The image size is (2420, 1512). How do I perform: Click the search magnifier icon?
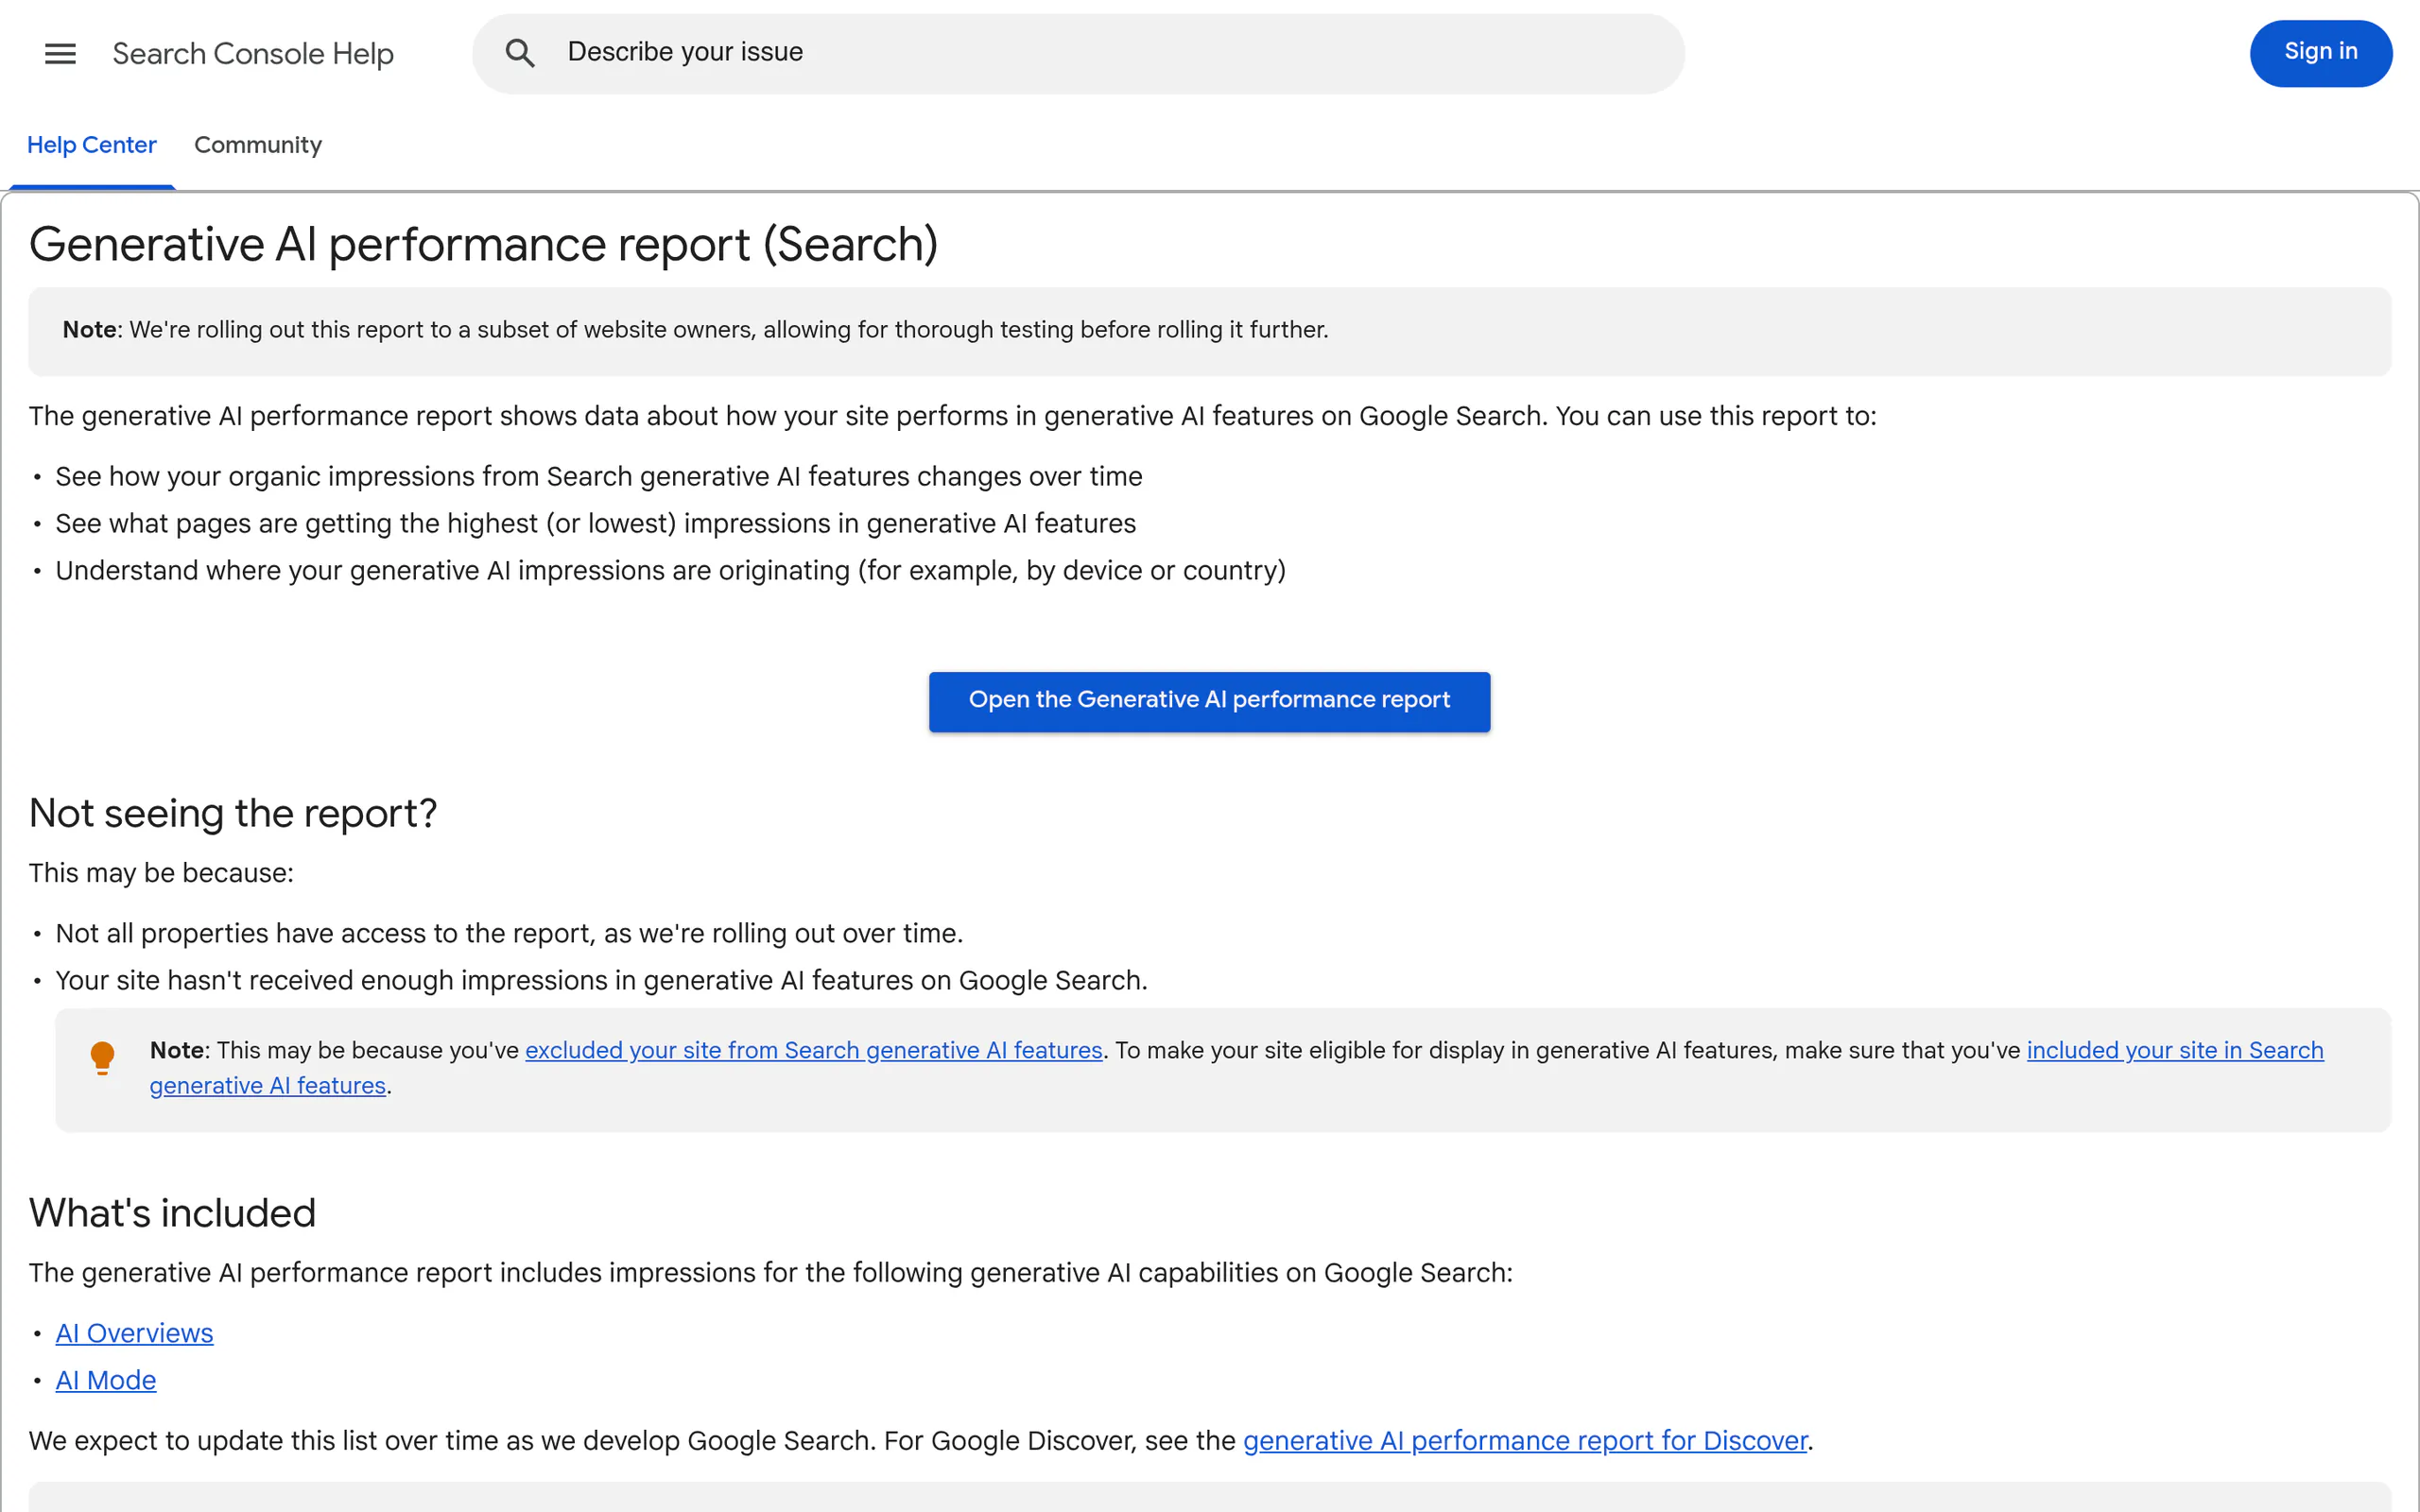[x=520, y=53]
